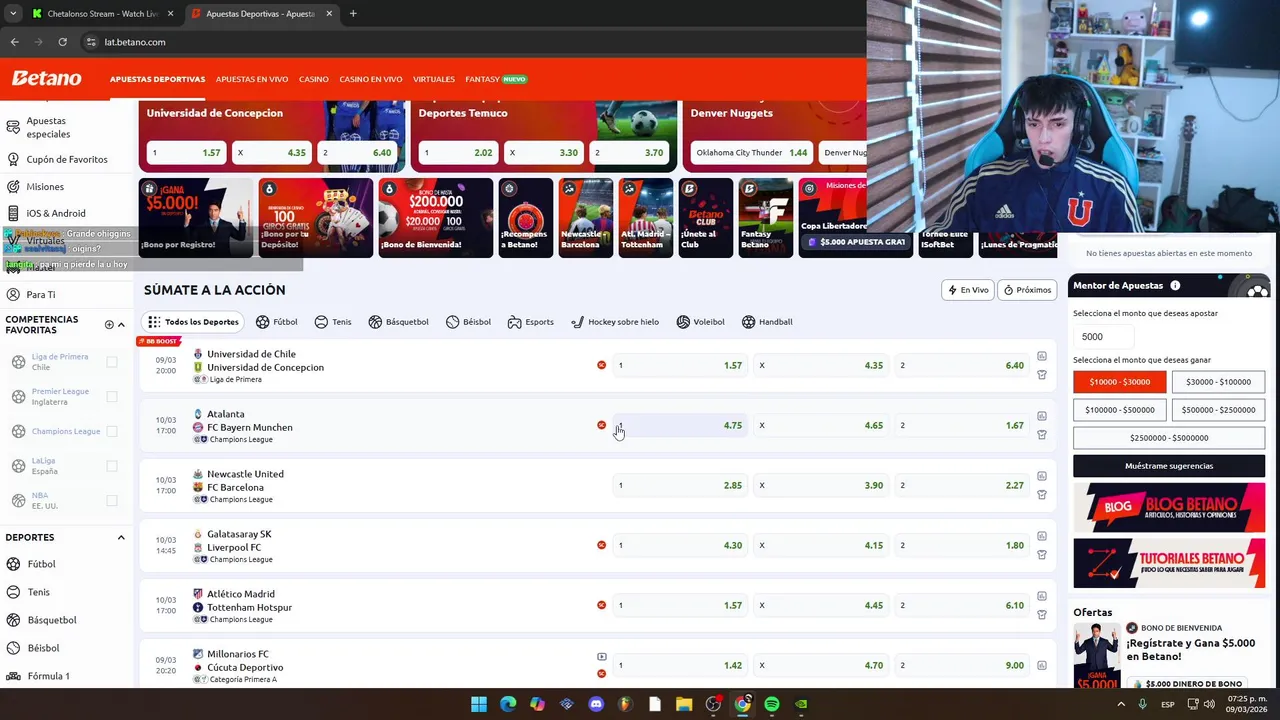Screen dimensions: 1280x720
Task: Open jersey icon for Galatasaray match
Action: (x=1041, y=555)
